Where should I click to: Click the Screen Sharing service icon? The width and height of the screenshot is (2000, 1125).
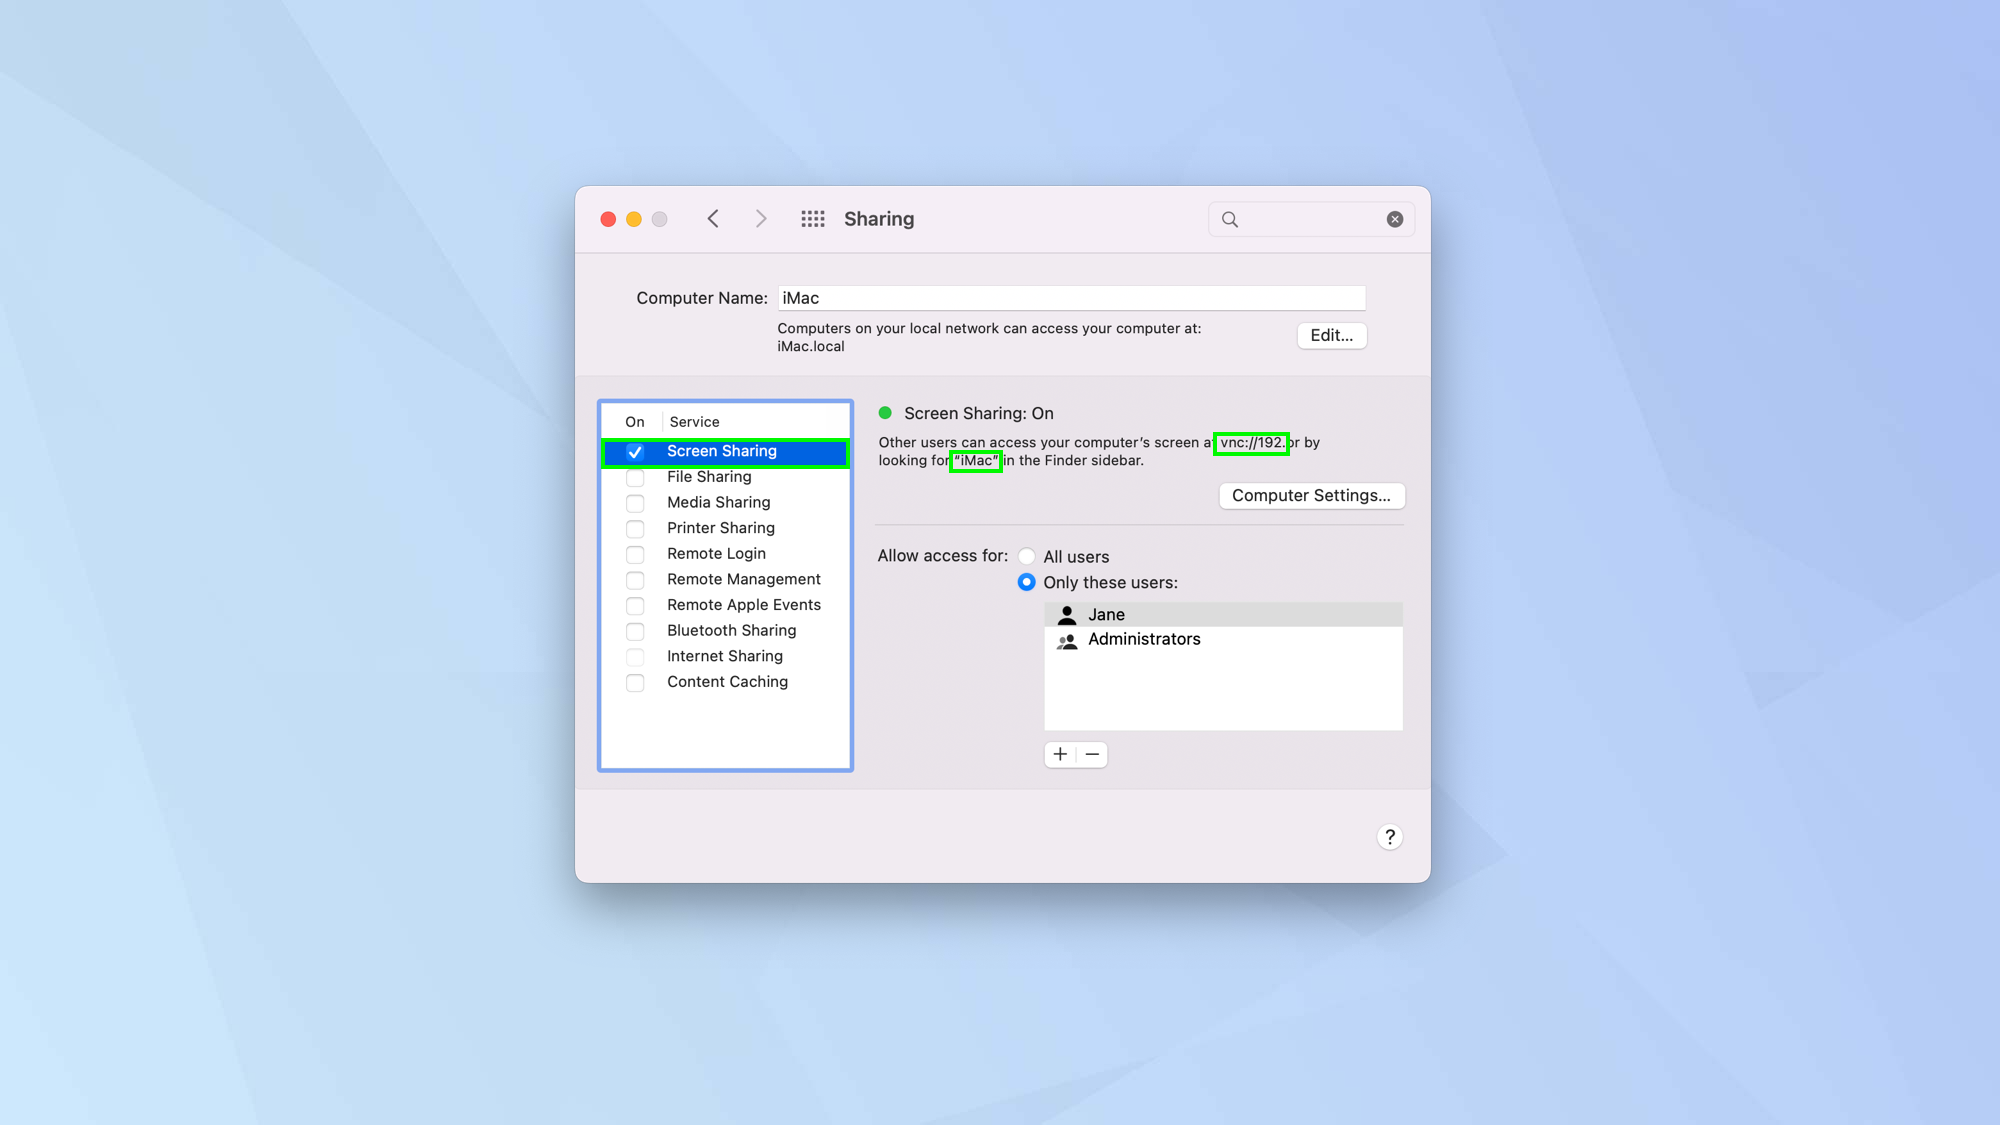[x=633, y=451]
